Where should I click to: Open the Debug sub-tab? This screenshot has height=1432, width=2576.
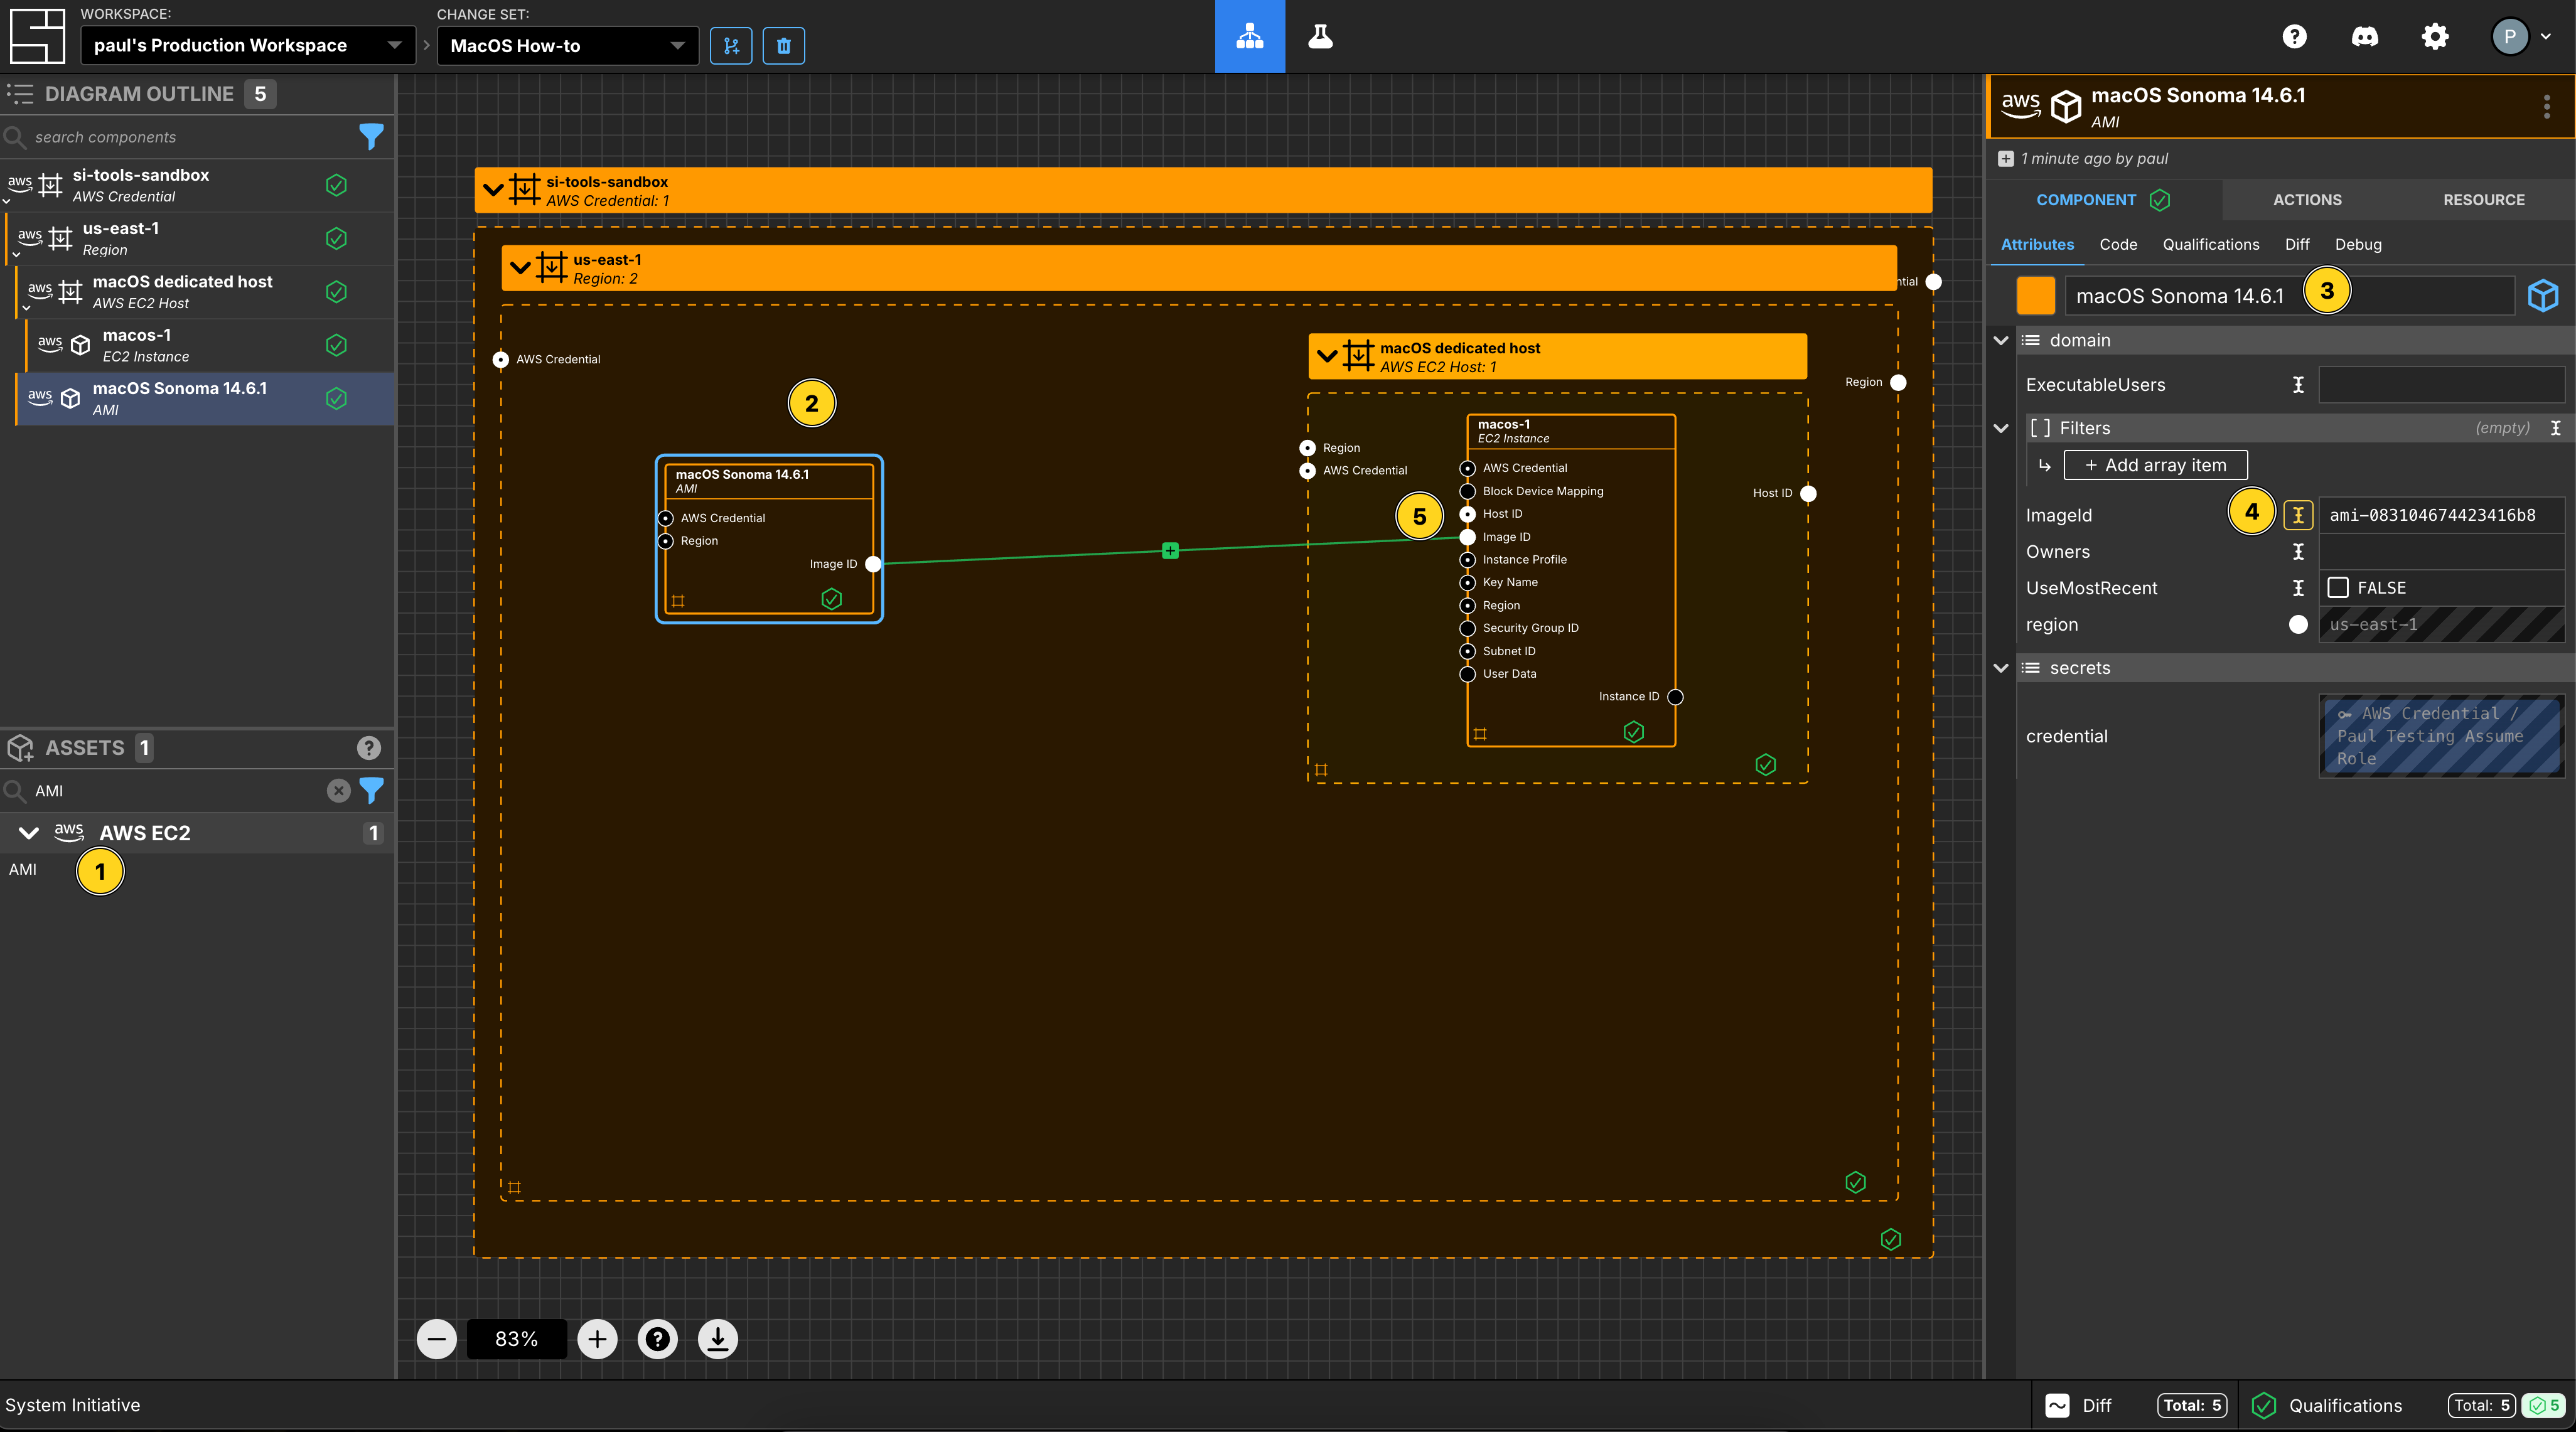[2358, 245]
